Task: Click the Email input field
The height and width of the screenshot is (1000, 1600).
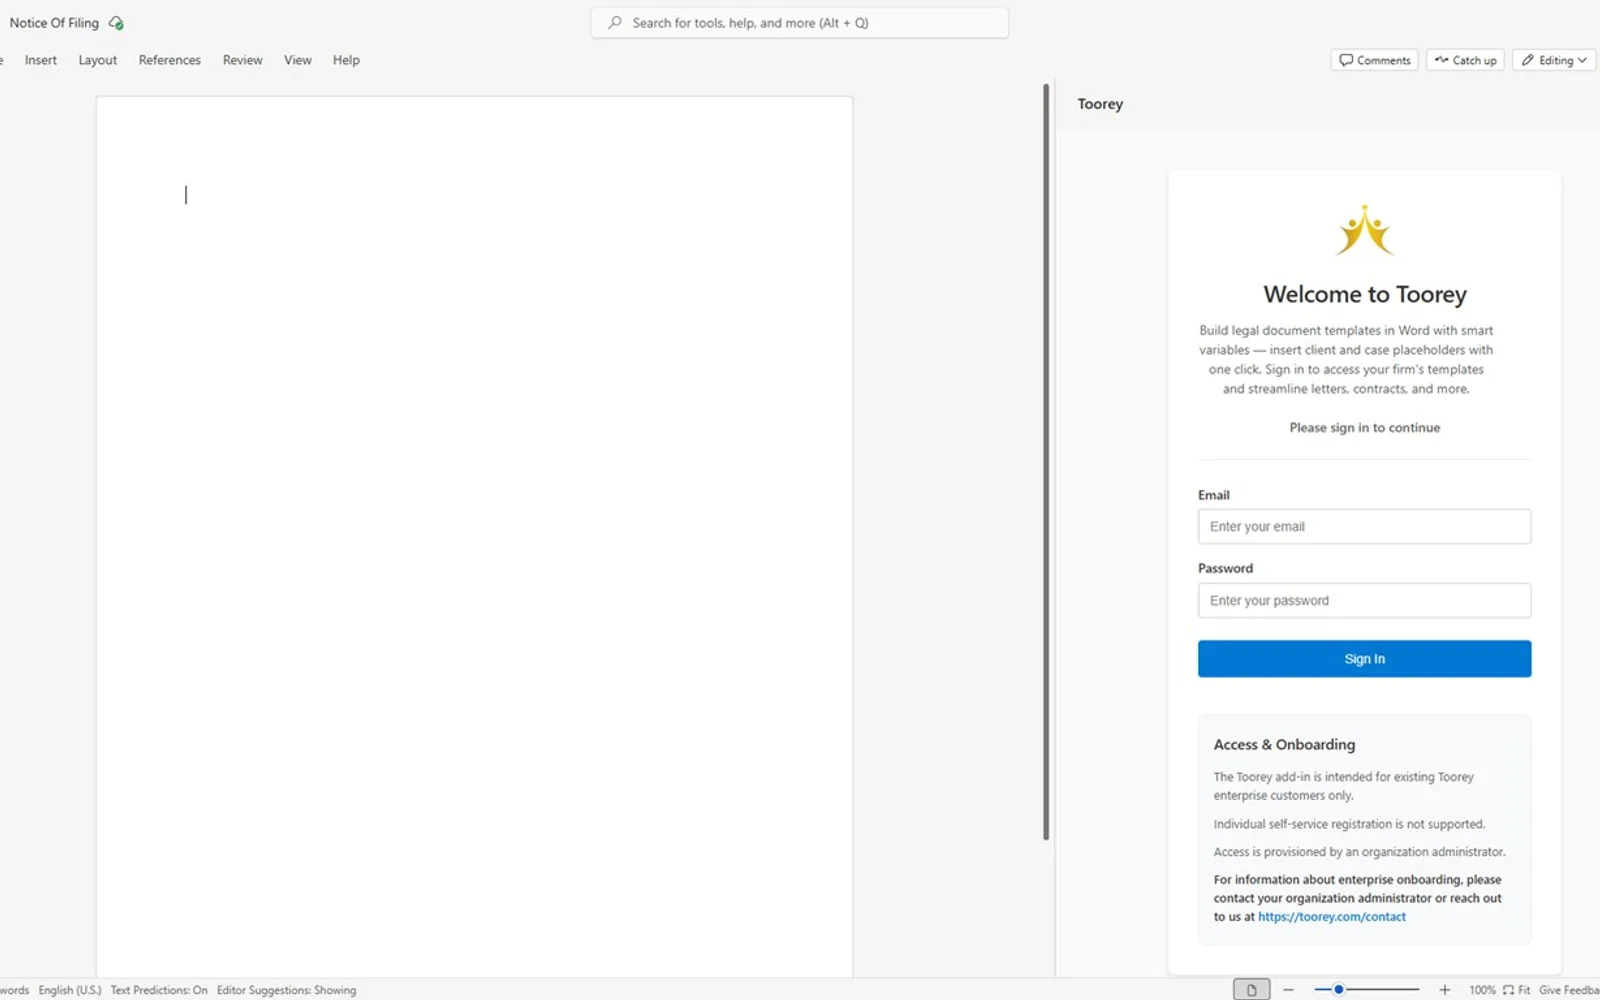Action: pyautogui.click(x=1364, y=527)
